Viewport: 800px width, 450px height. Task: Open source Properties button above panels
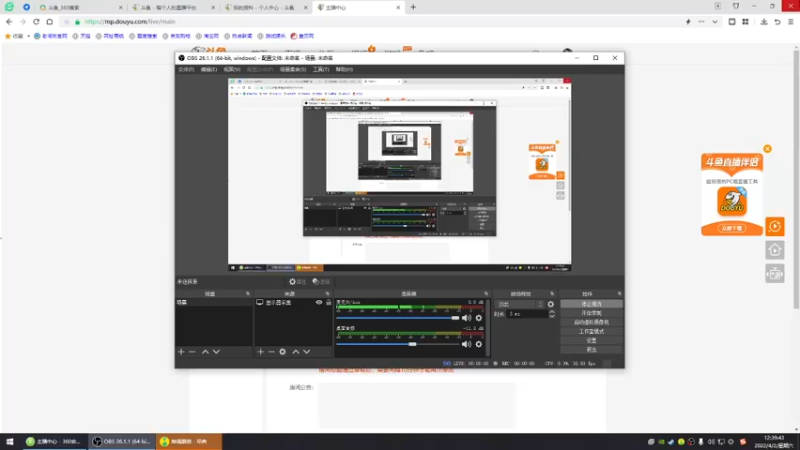pos(297,282)
